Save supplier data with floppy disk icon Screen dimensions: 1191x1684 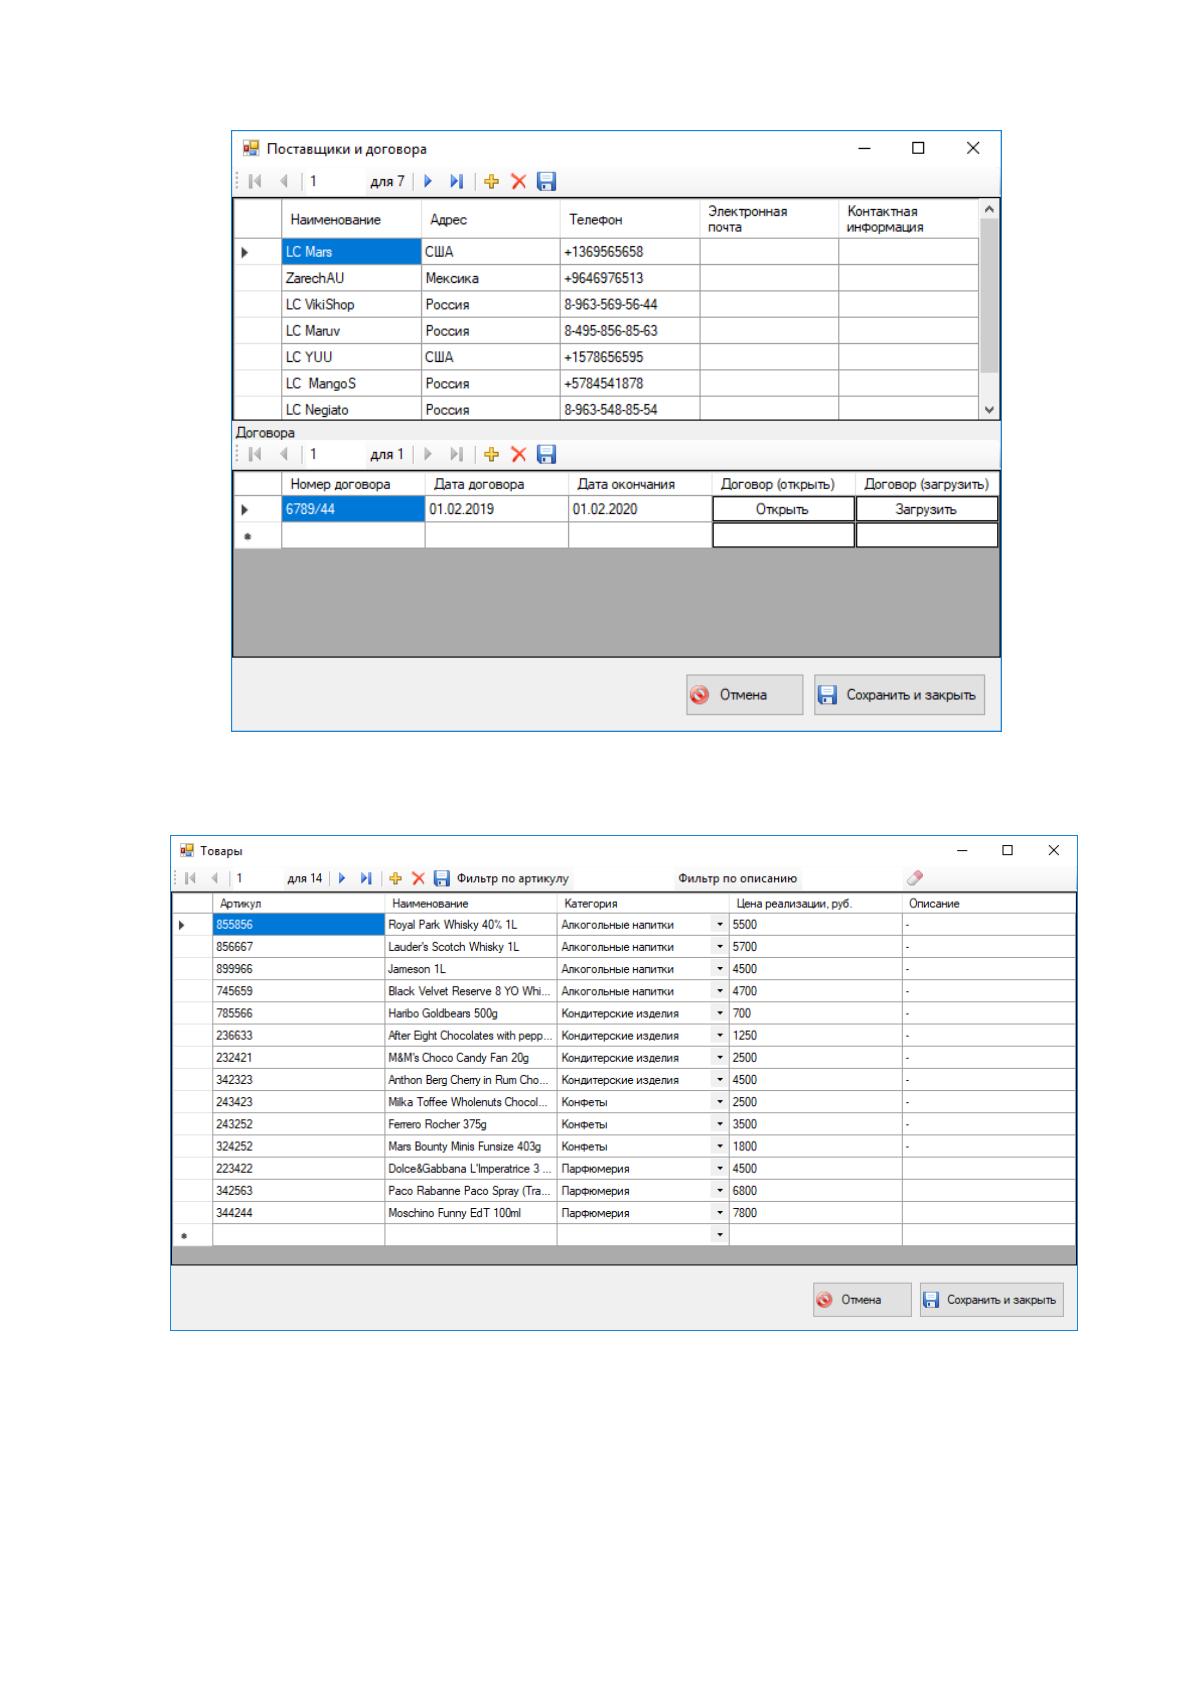point(546,182)
